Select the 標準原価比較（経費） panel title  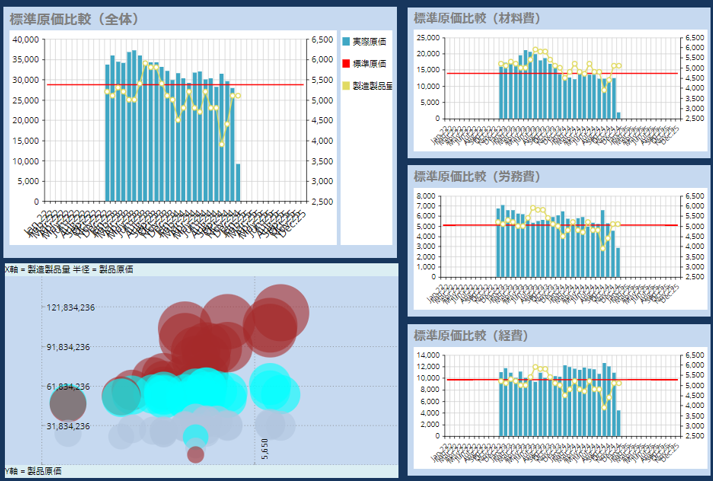(x=471, y=336)
